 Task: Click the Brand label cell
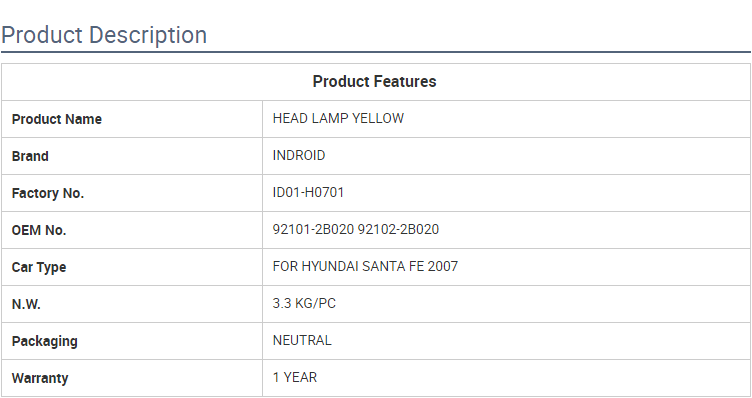(132, 156)
